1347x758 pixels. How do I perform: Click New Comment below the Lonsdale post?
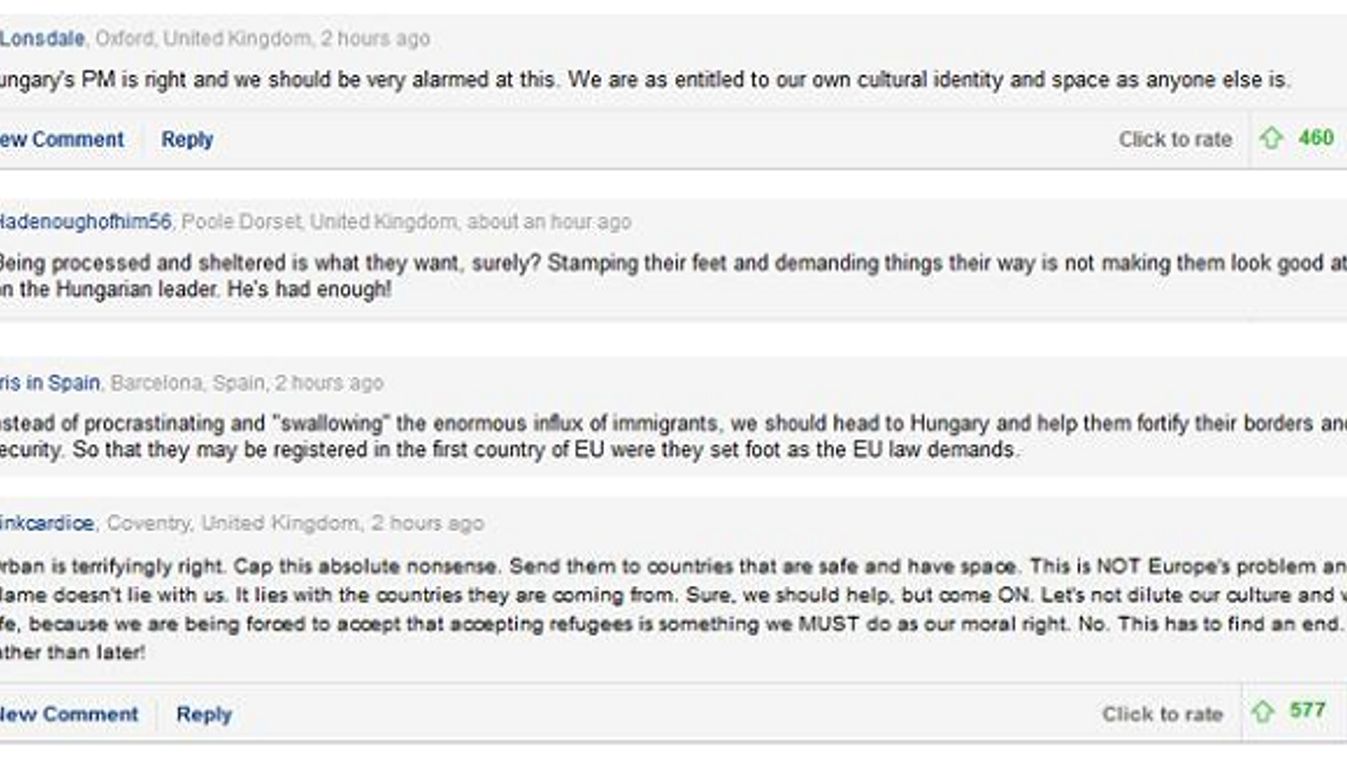(x=61, y=139)
